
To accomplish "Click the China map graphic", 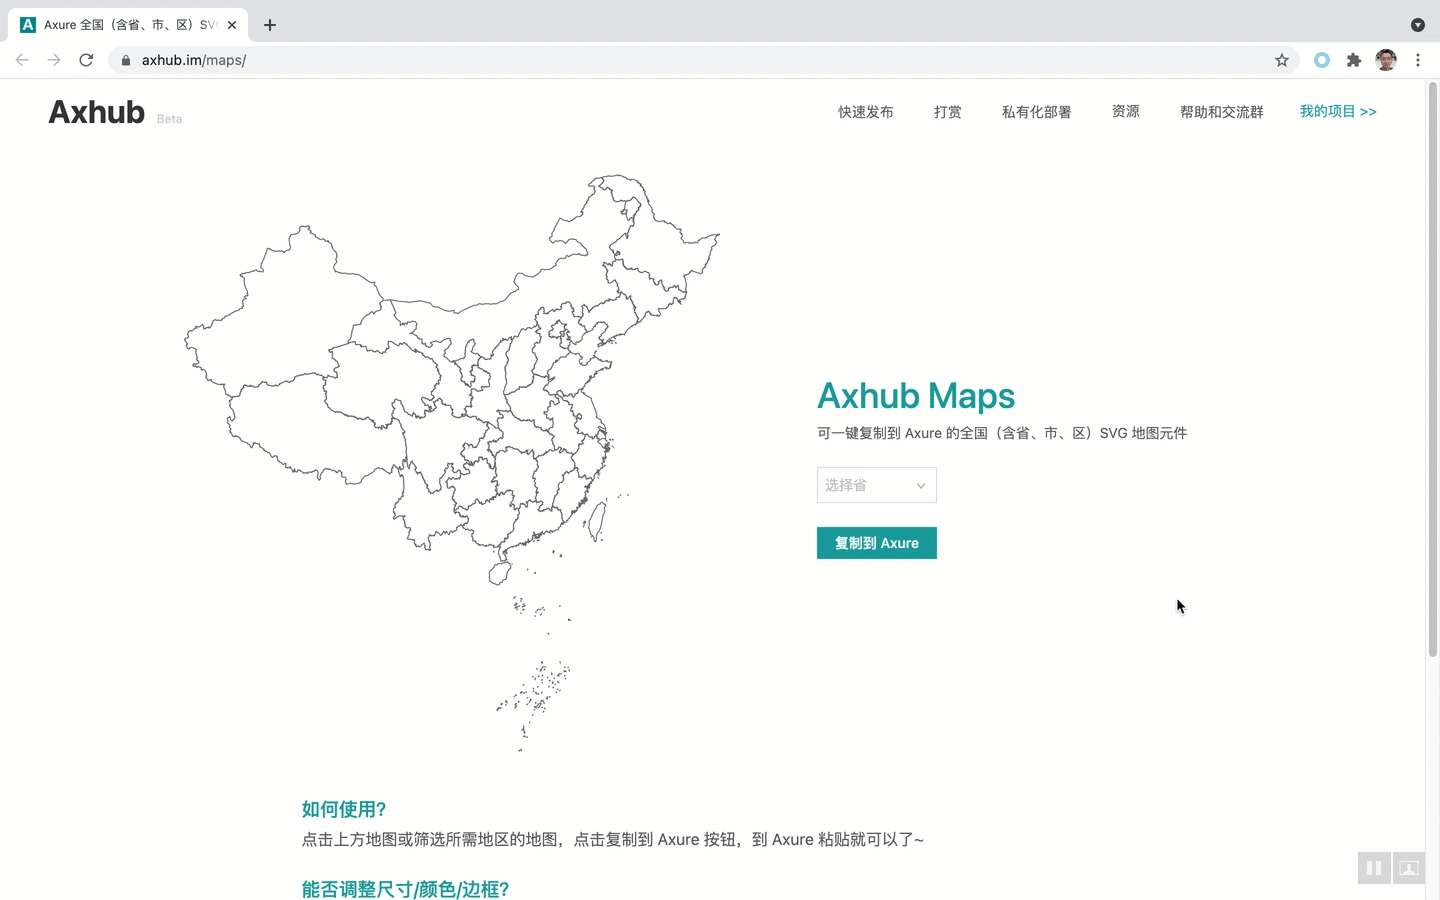I will click(452, 463).
